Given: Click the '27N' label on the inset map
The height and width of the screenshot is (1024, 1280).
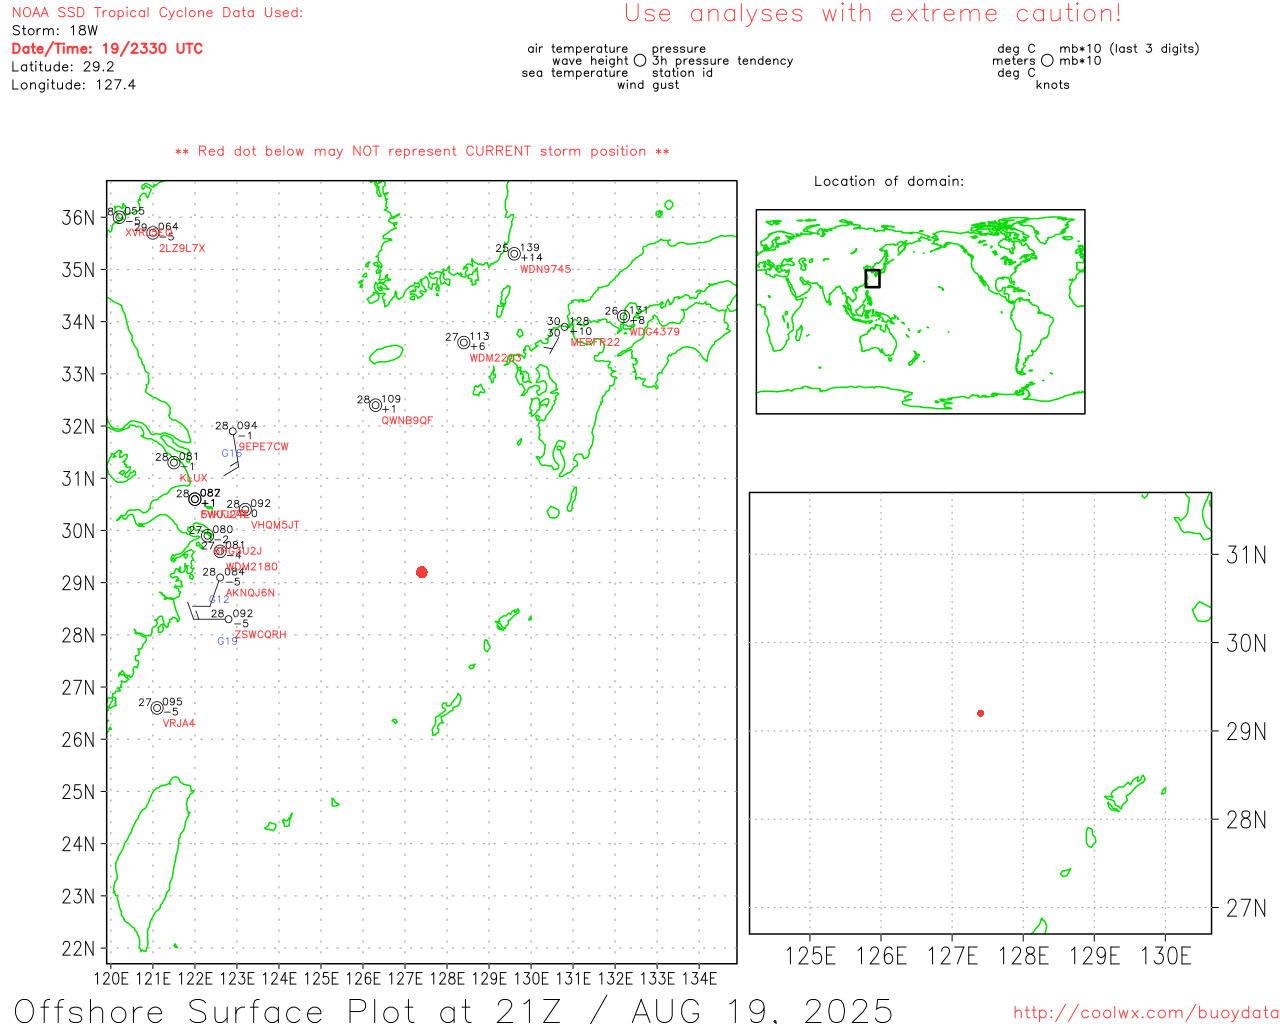Looking at the screenshot, I should point(1246,908).
